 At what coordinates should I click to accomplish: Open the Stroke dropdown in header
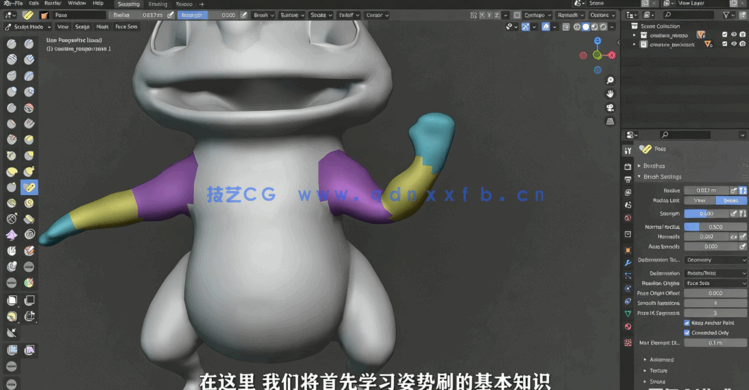(321, 15)
